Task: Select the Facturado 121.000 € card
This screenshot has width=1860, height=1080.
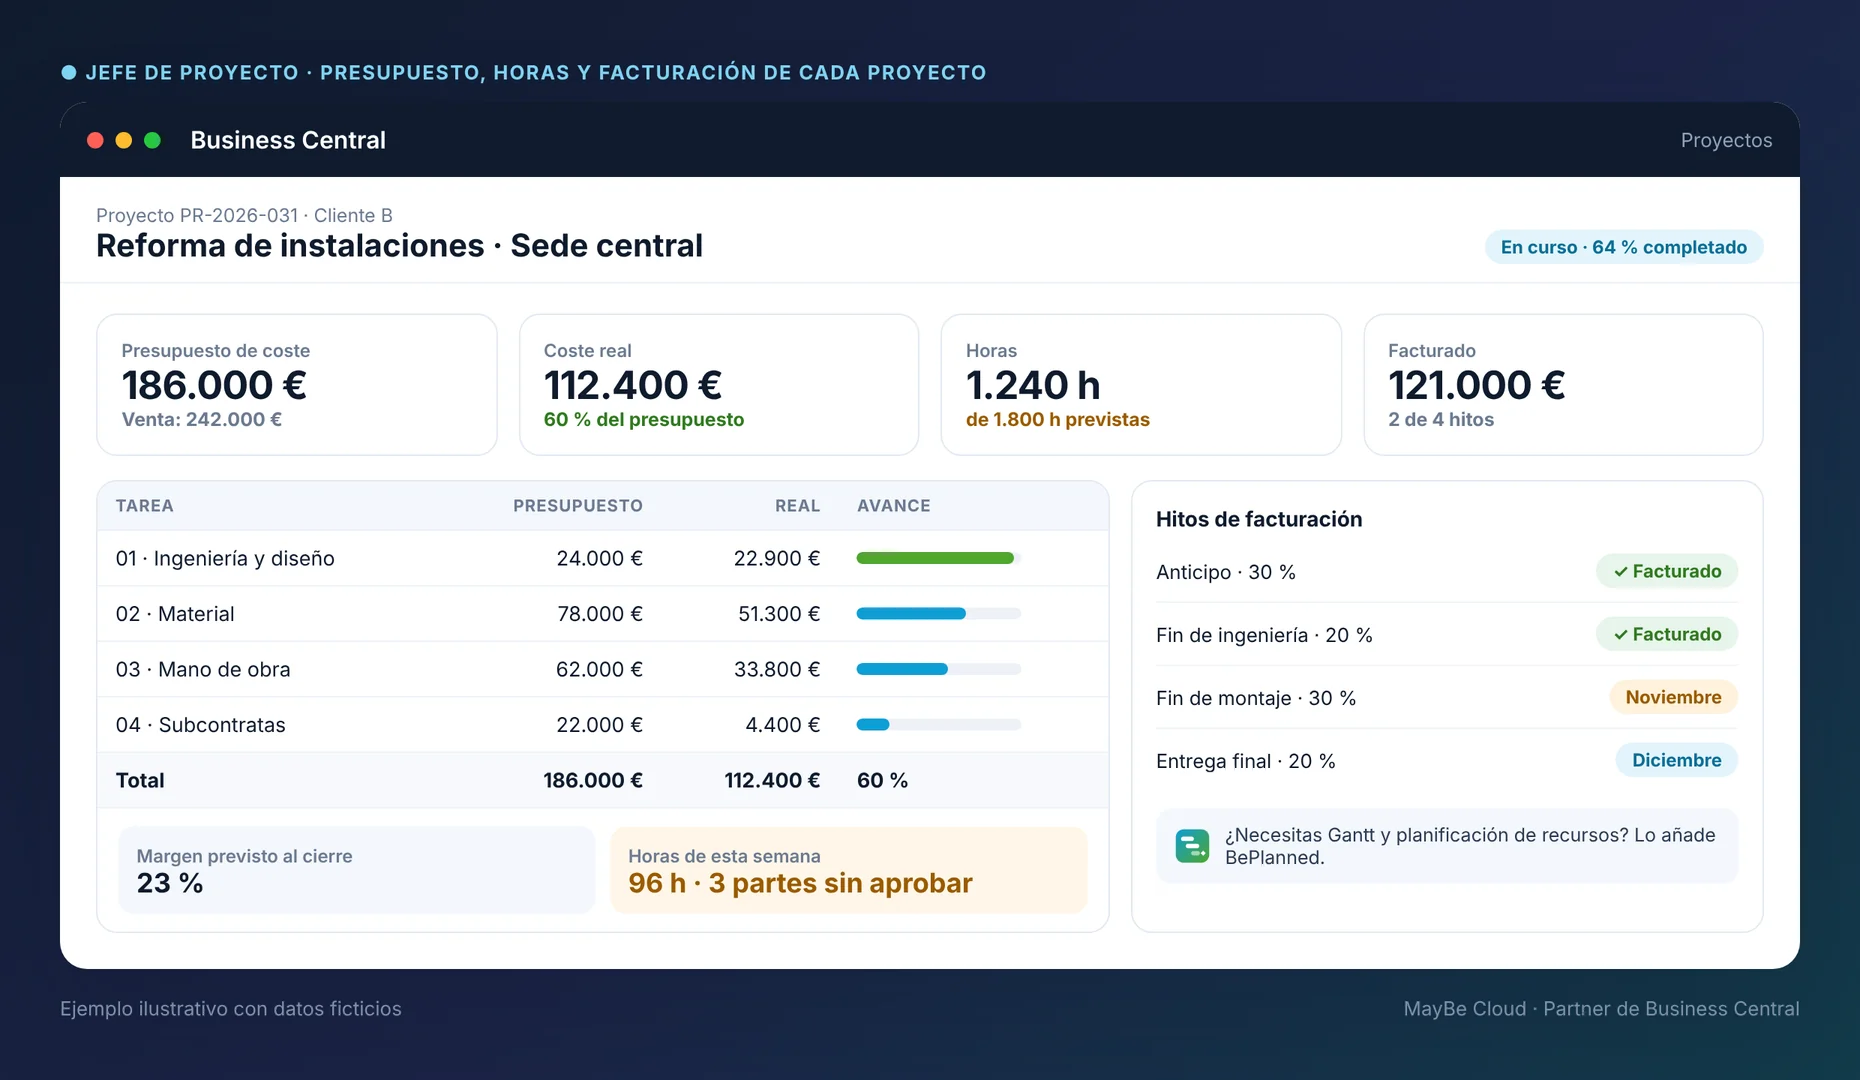Action: (1563, 385)
